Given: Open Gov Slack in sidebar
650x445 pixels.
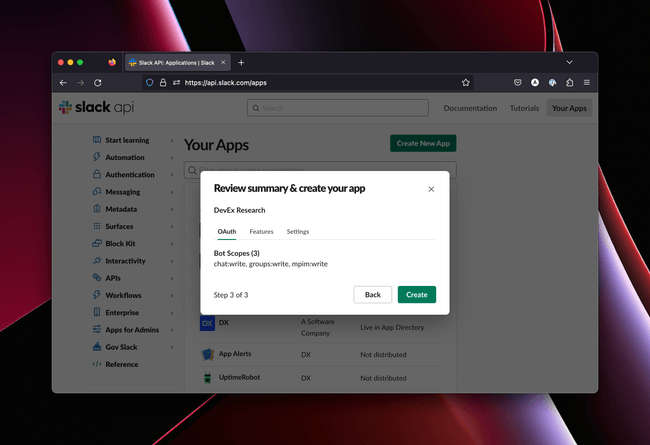Looking at the screenshot, I should 121,347.
